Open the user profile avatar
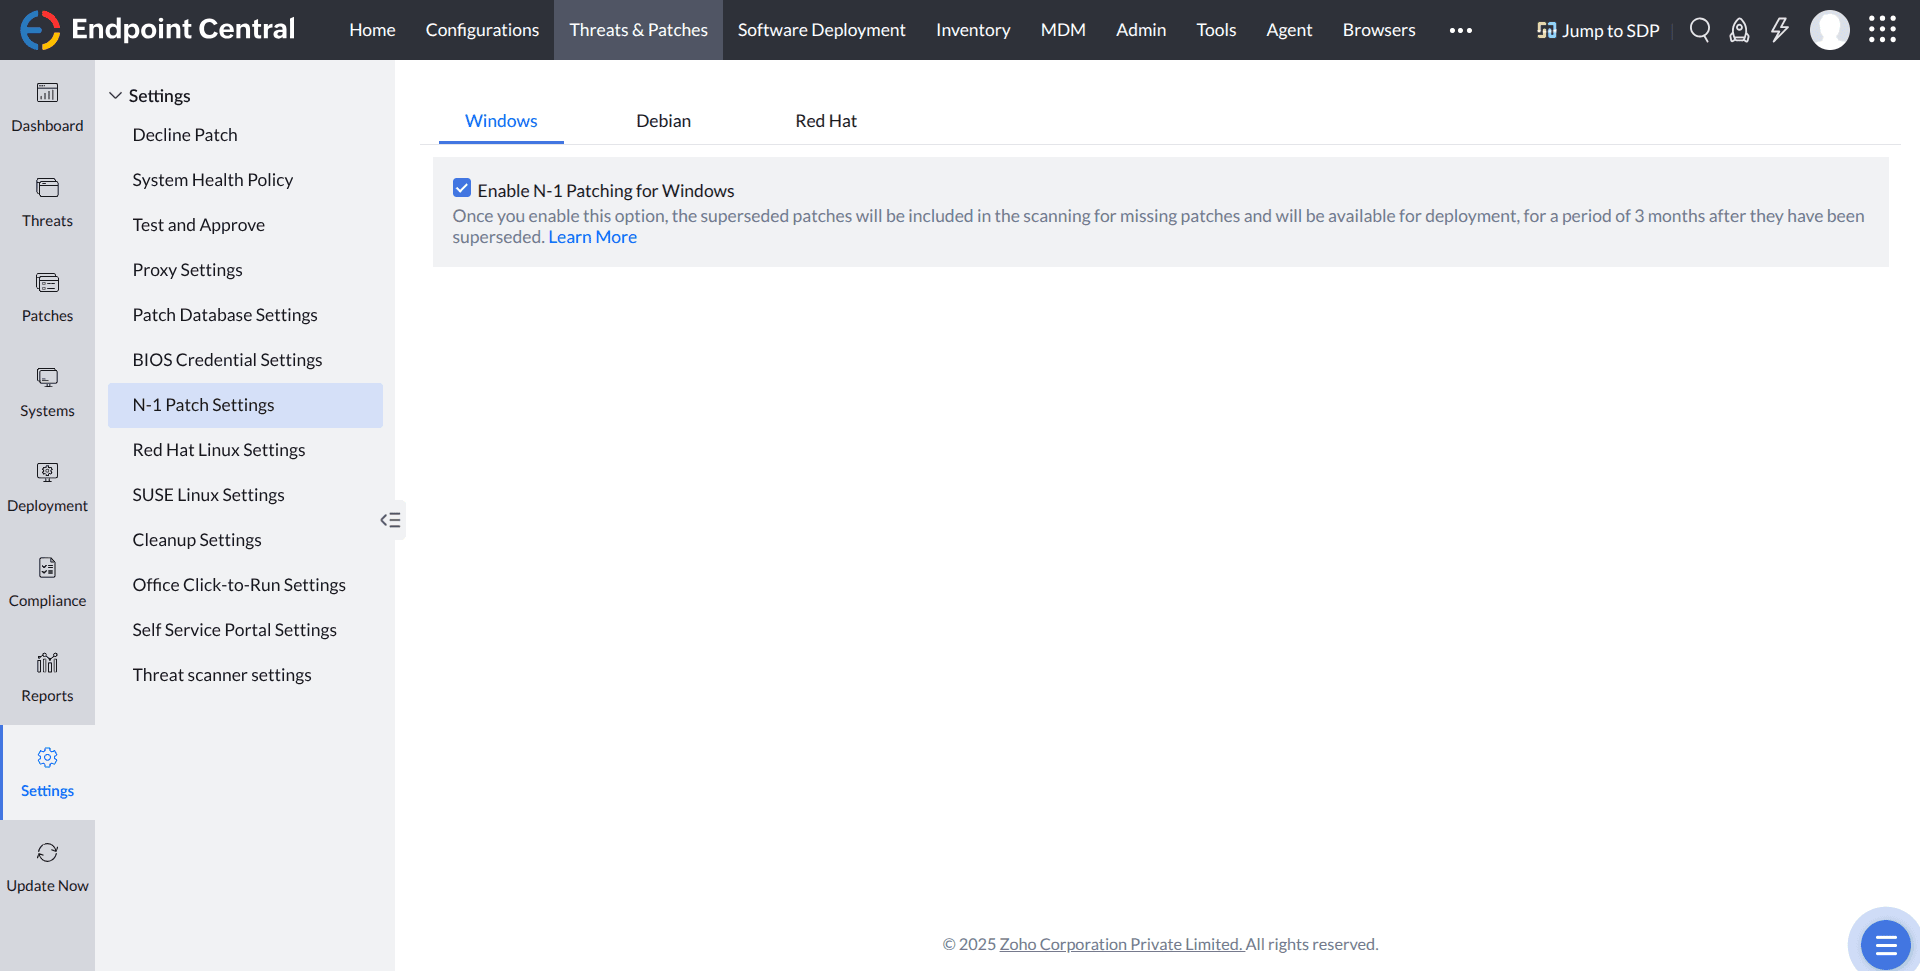Image resolution: width=1920 pixels, height=971 pixels. [1830, 30]
